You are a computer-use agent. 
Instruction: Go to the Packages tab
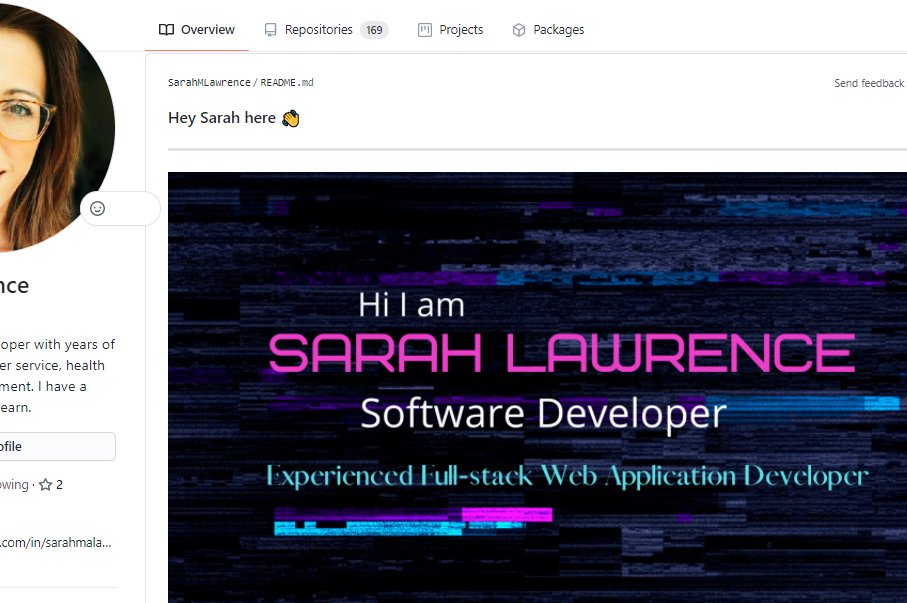click(548, 30)
